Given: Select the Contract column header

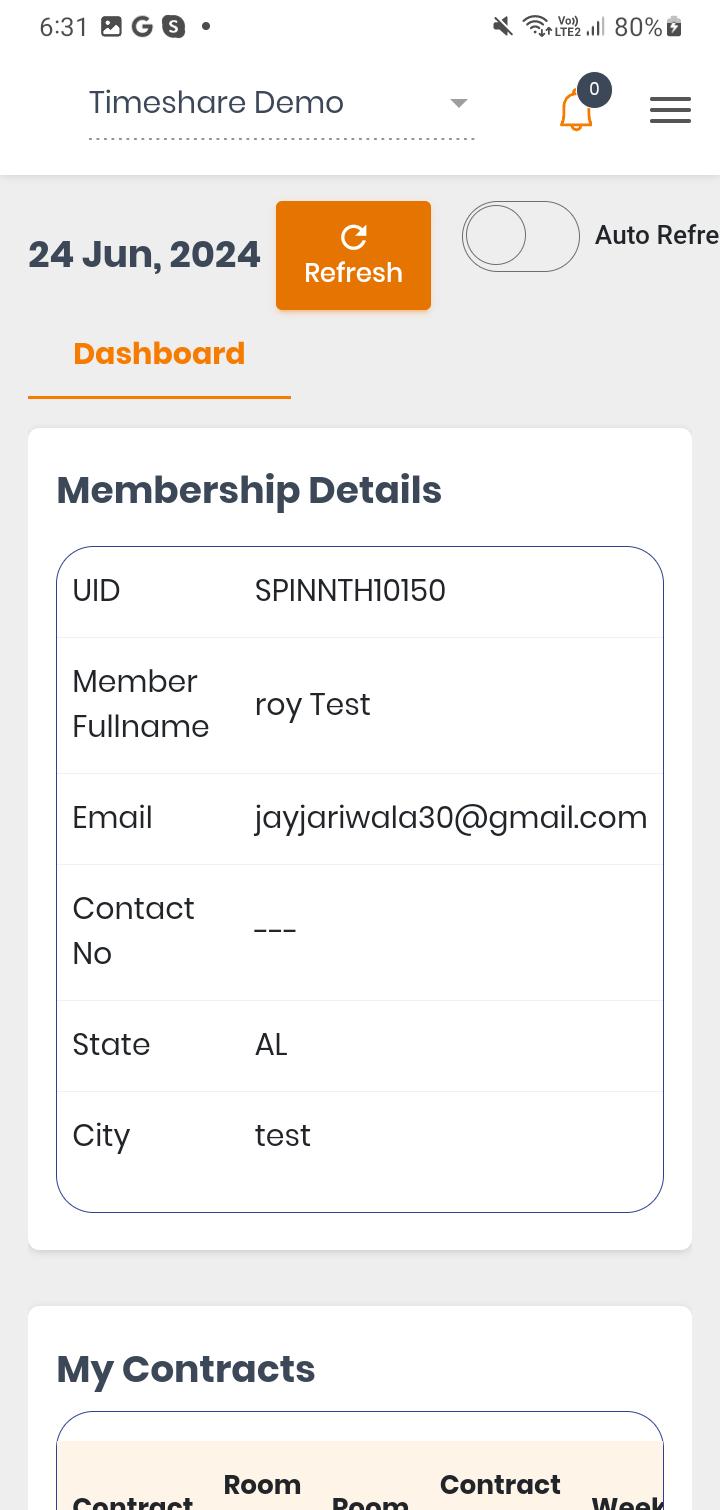Looking at the screenshot, I should click(x=132, y=1500).
